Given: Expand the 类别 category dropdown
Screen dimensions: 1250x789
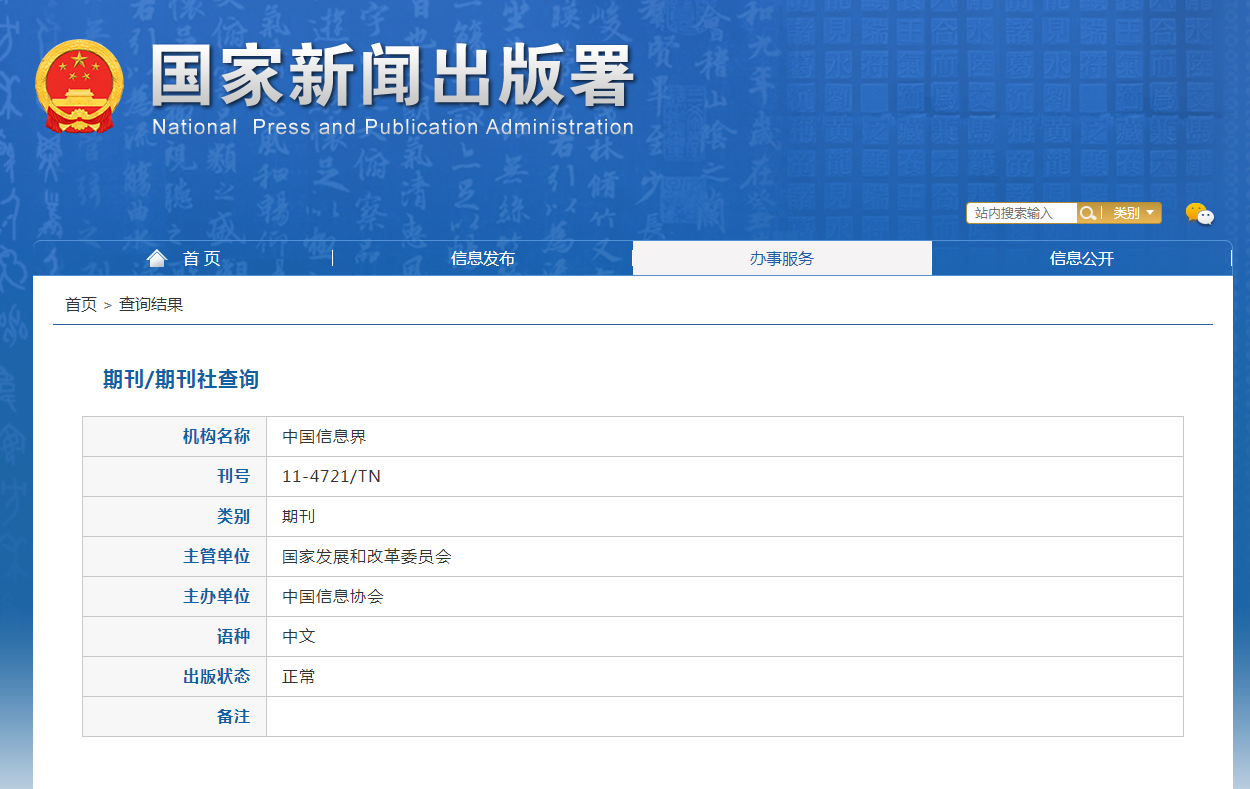Looking at the screenshot, I should tap(1133, 213).
